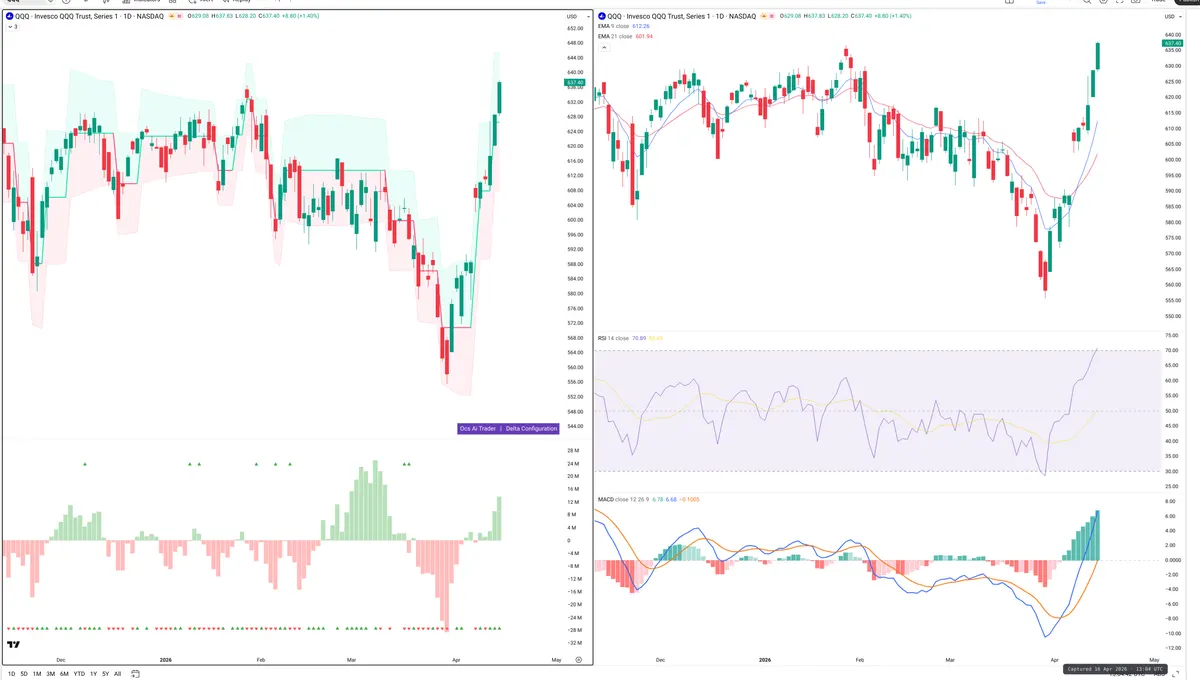Screen dimensions: 1200x680
Task: Set range to 1Y
Action: pos(93,674)
